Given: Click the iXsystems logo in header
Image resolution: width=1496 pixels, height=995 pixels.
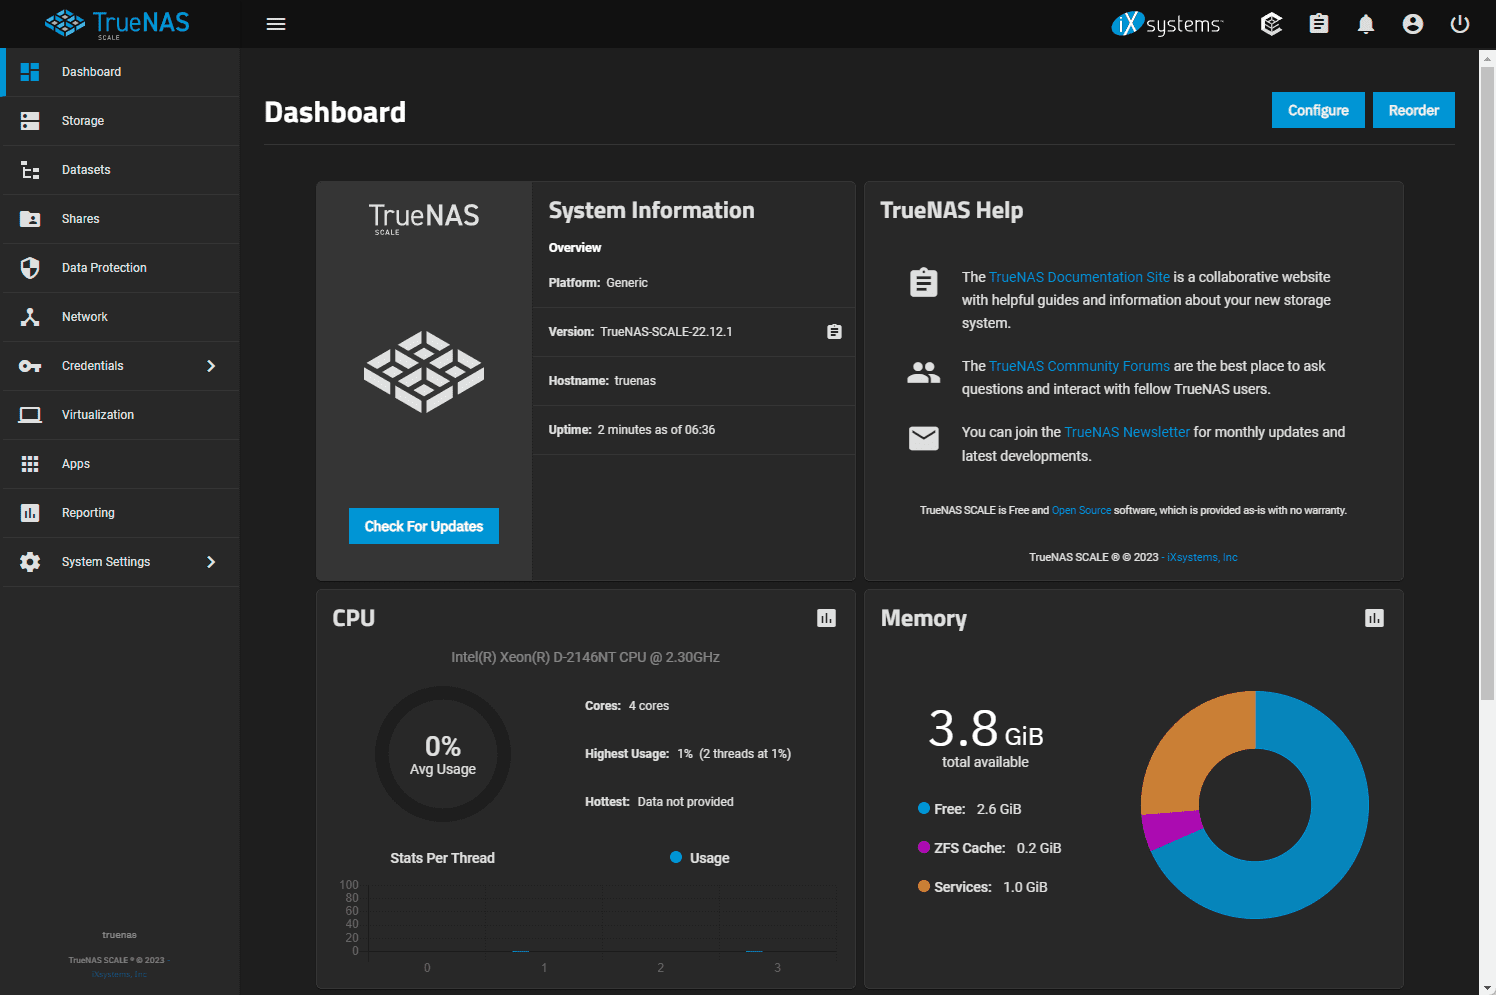Looking at the screenshot, I should [1167, 24].
